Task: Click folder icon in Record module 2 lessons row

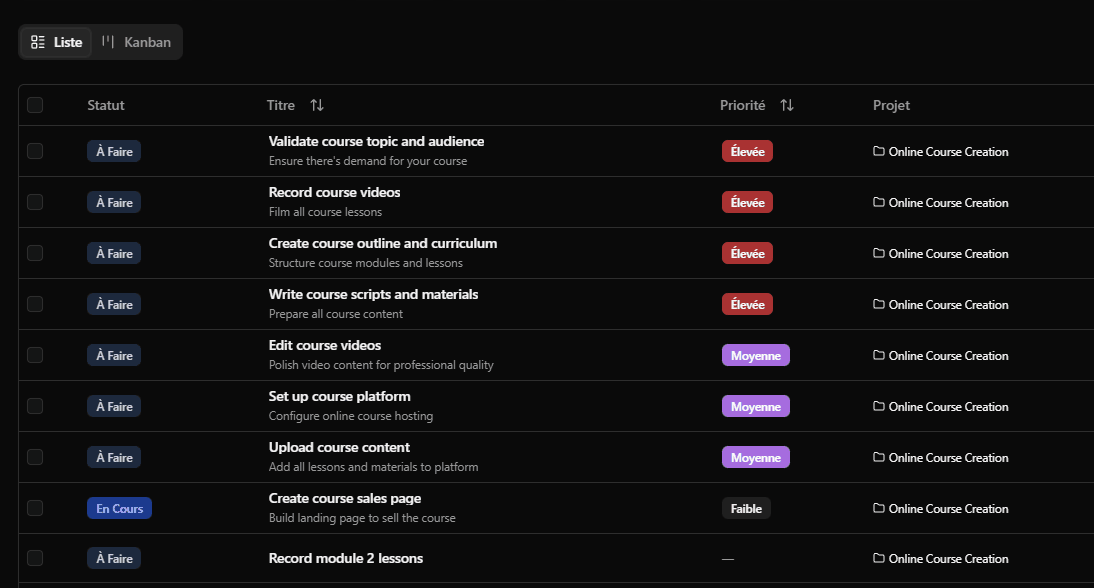Action: tap(879, 559)
